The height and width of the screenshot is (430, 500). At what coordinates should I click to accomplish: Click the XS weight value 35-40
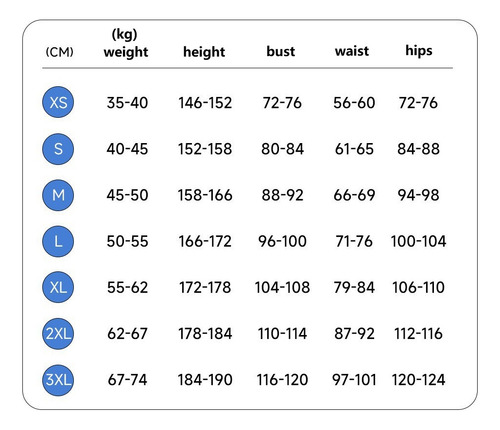point(127,103)
